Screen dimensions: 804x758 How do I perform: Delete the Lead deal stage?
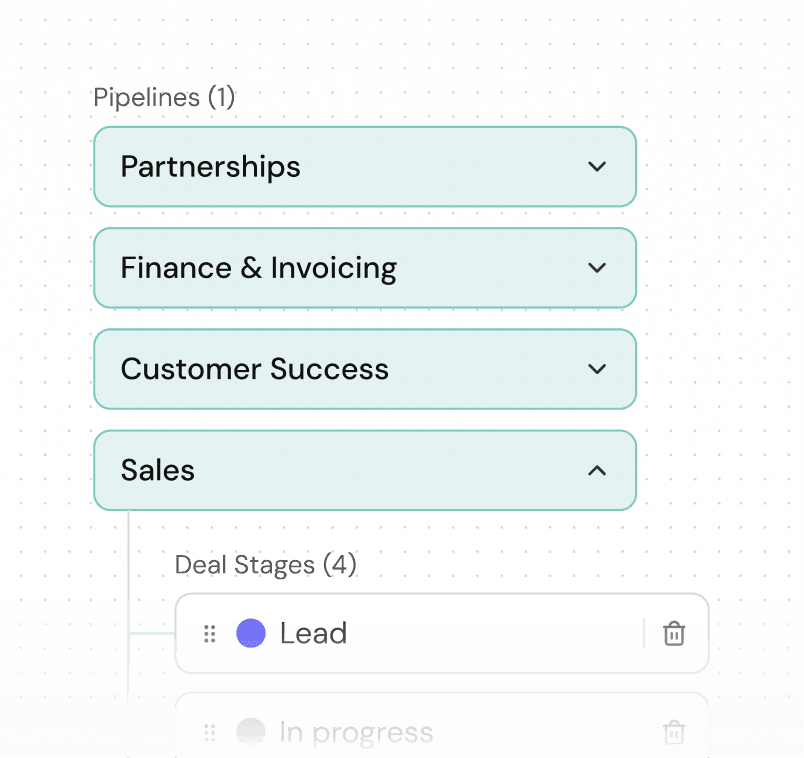674,633
